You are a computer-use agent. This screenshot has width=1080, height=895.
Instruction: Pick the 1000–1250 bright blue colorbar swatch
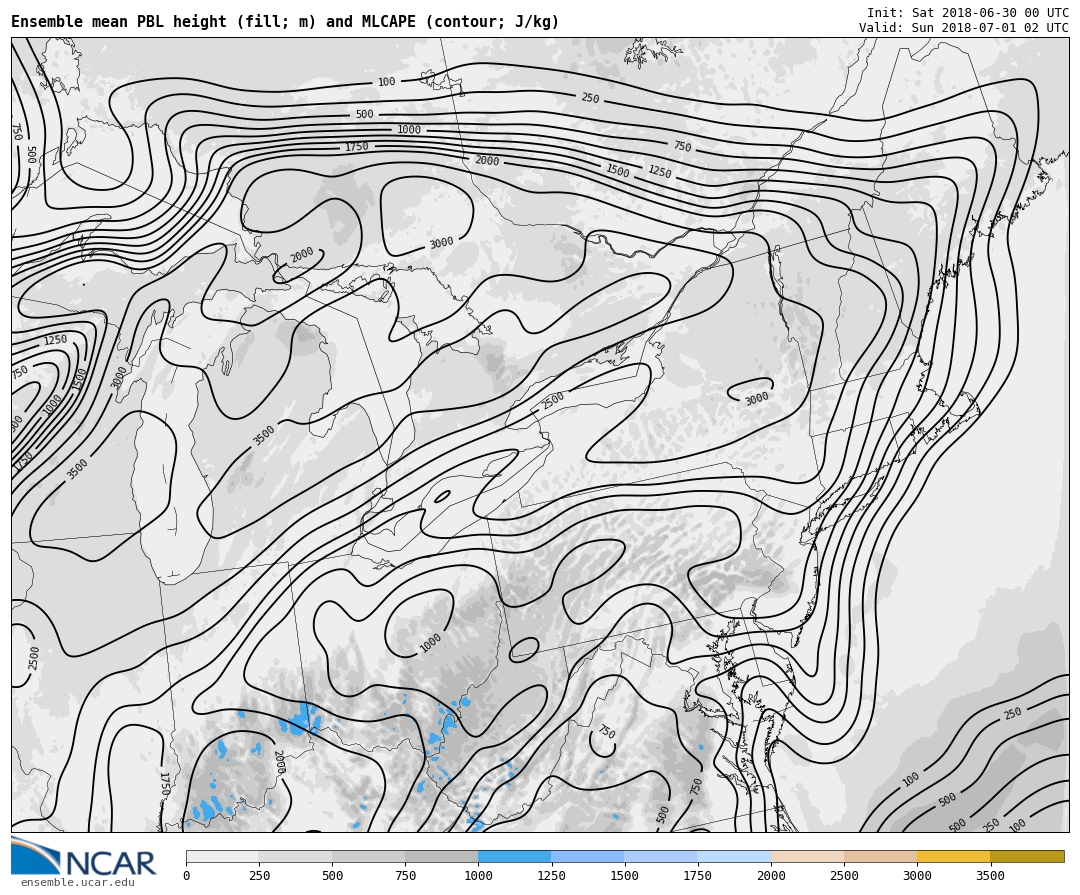[515, 856]
